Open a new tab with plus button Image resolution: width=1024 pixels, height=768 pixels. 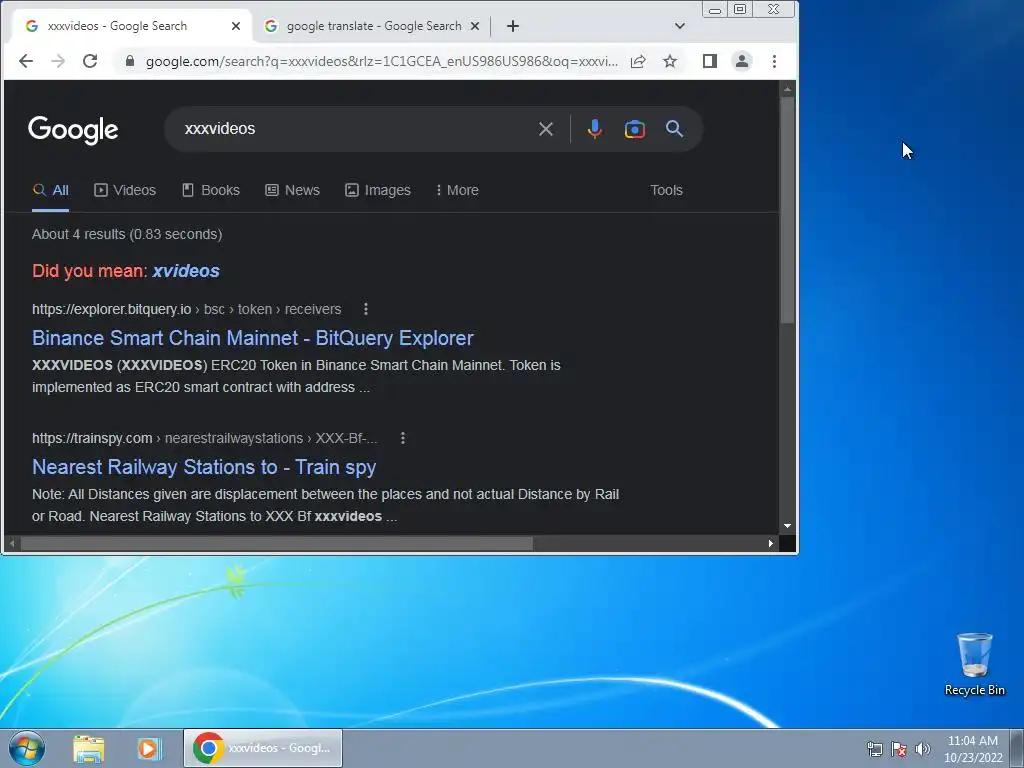[x=513, y=26]
